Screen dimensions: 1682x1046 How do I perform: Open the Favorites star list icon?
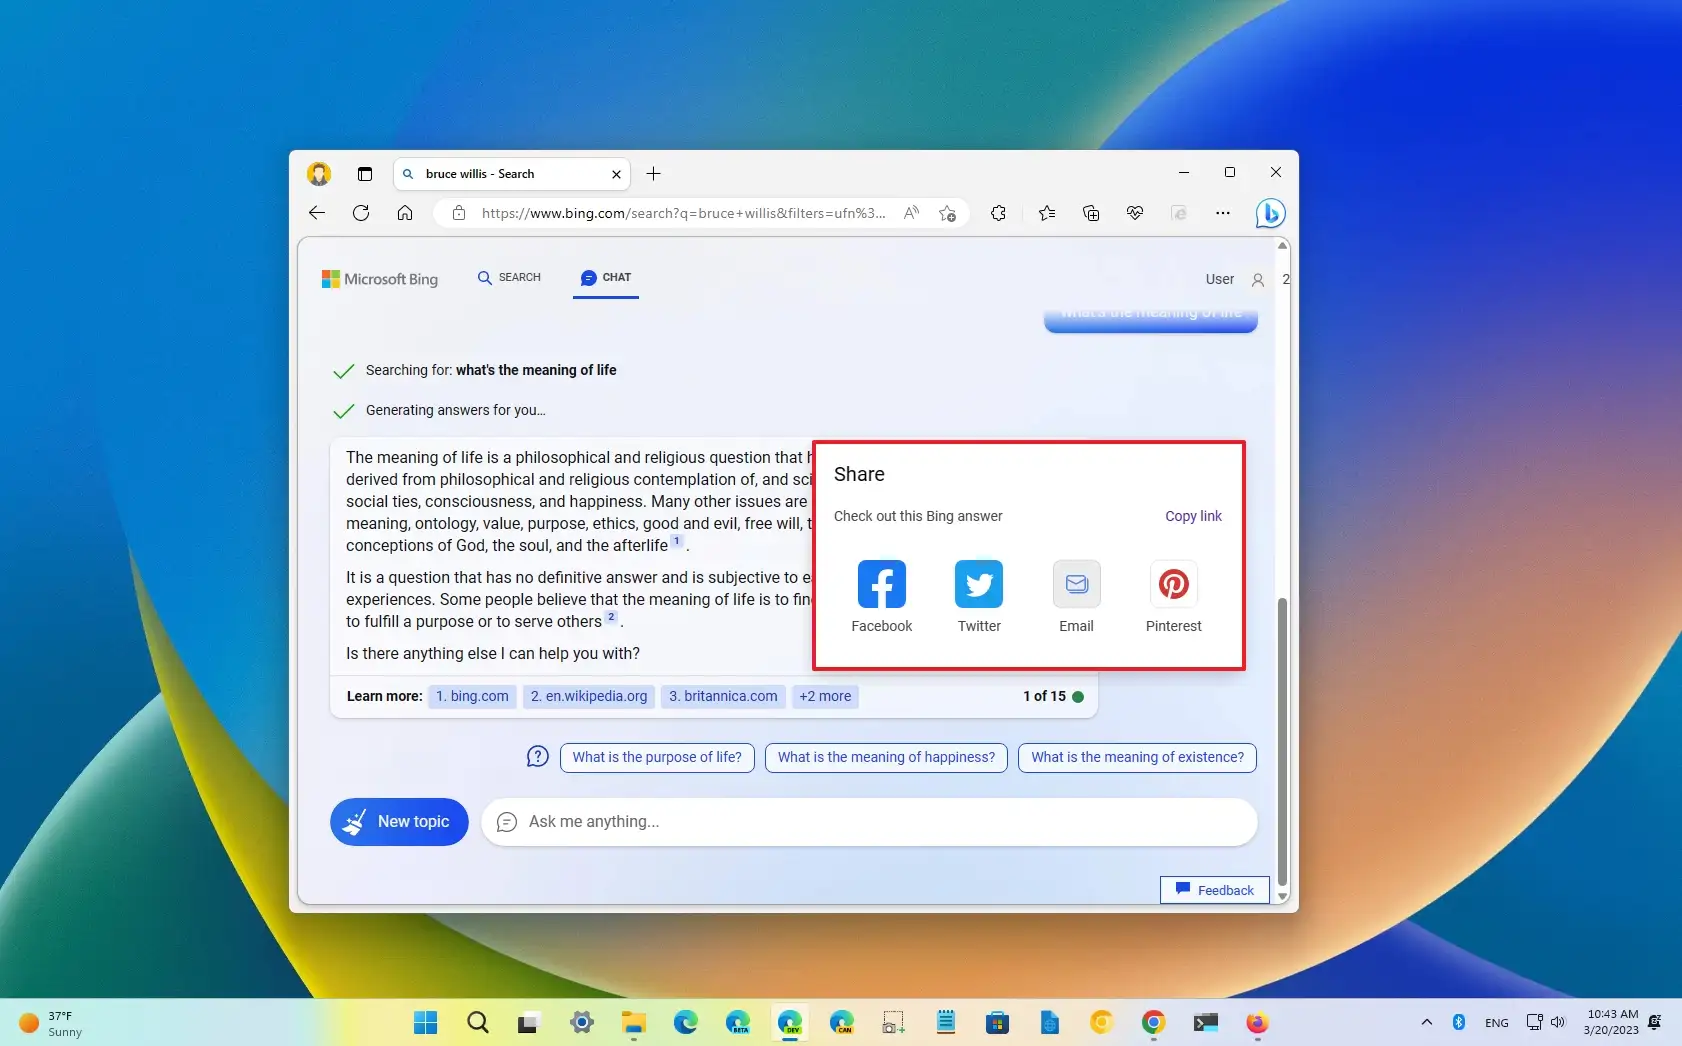click(x=1046, y=213)
